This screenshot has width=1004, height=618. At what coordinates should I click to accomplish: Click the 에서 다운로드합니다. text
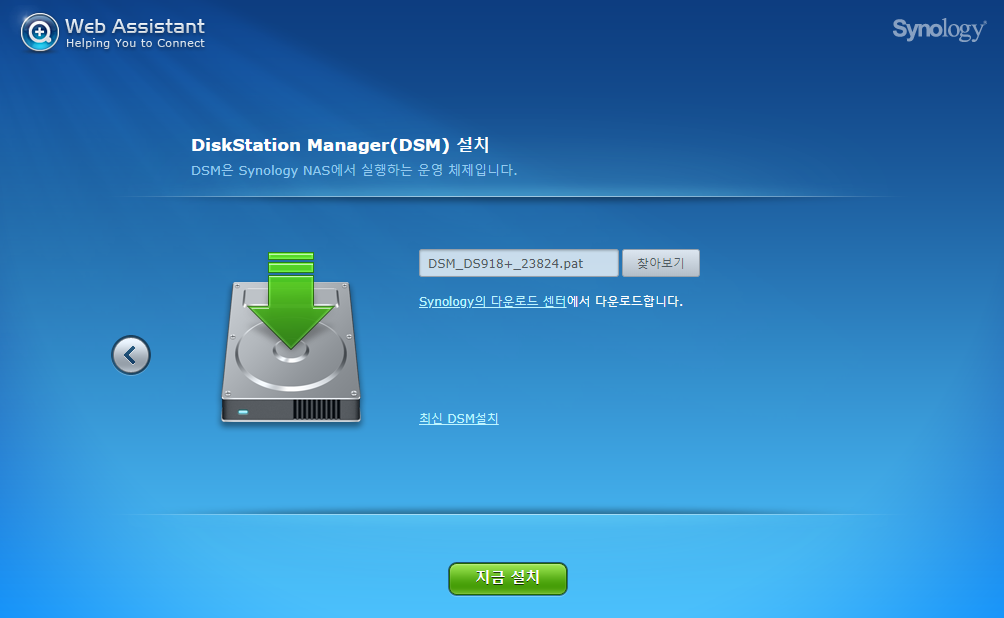pyautogui.click(x=625, y=301)
